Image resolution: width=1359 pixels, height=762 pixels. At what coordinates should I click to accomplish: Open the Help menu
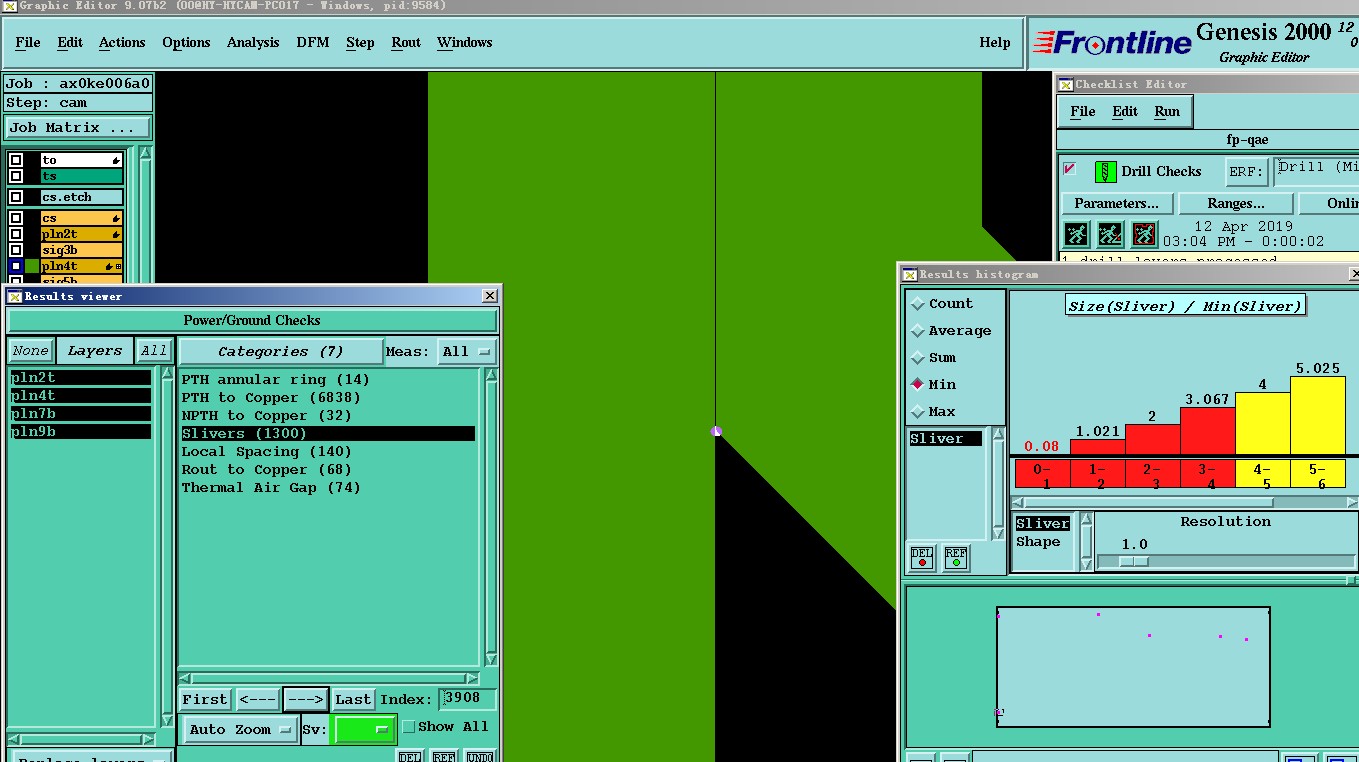point(995,42)
